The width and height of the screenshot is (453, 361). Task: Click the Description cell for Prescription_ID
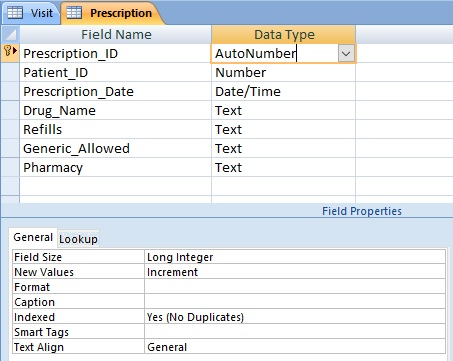click(x=404, y=53)
